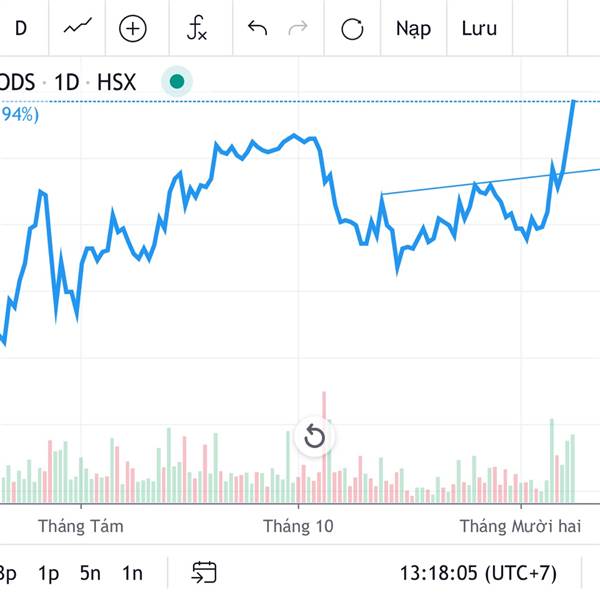The image size is (600, 600).
Task: Click the circular refresh icon in toolbar
Action: 352,28
